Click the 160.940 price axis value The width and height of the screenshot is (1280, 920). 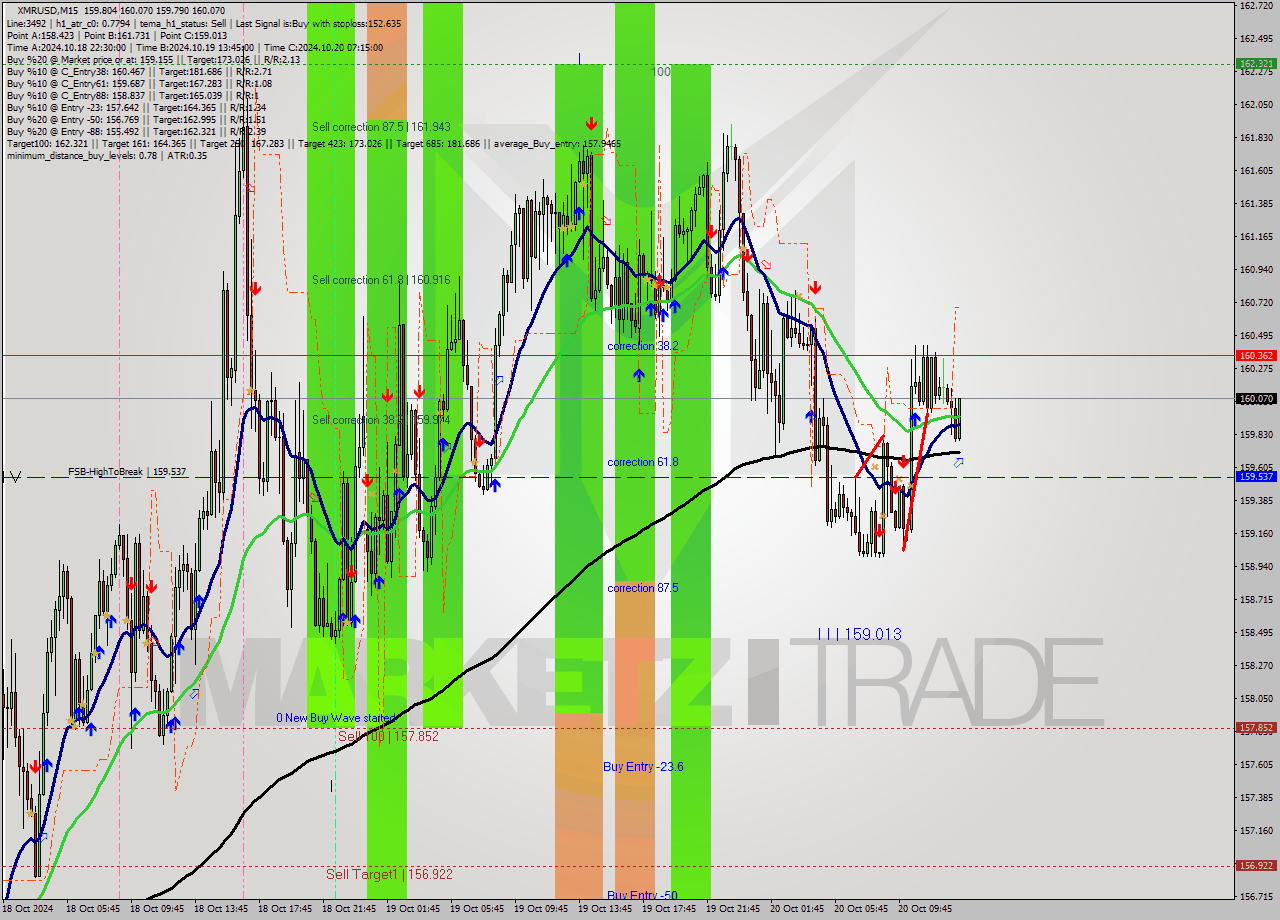point(1256,269)
